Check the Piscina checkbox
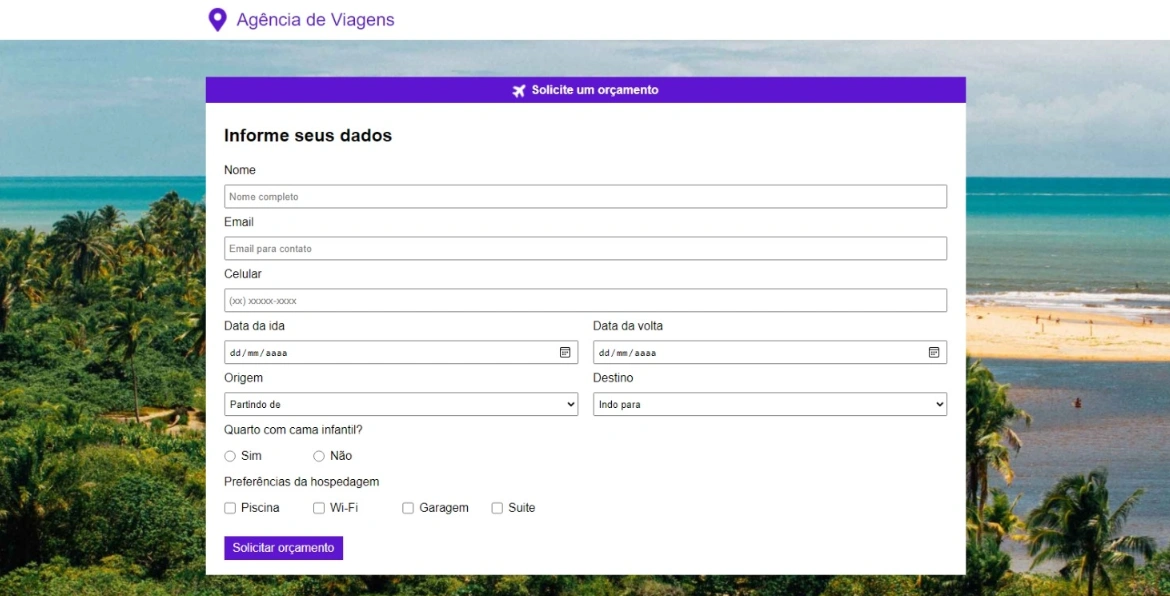 (x=230, y=508)
